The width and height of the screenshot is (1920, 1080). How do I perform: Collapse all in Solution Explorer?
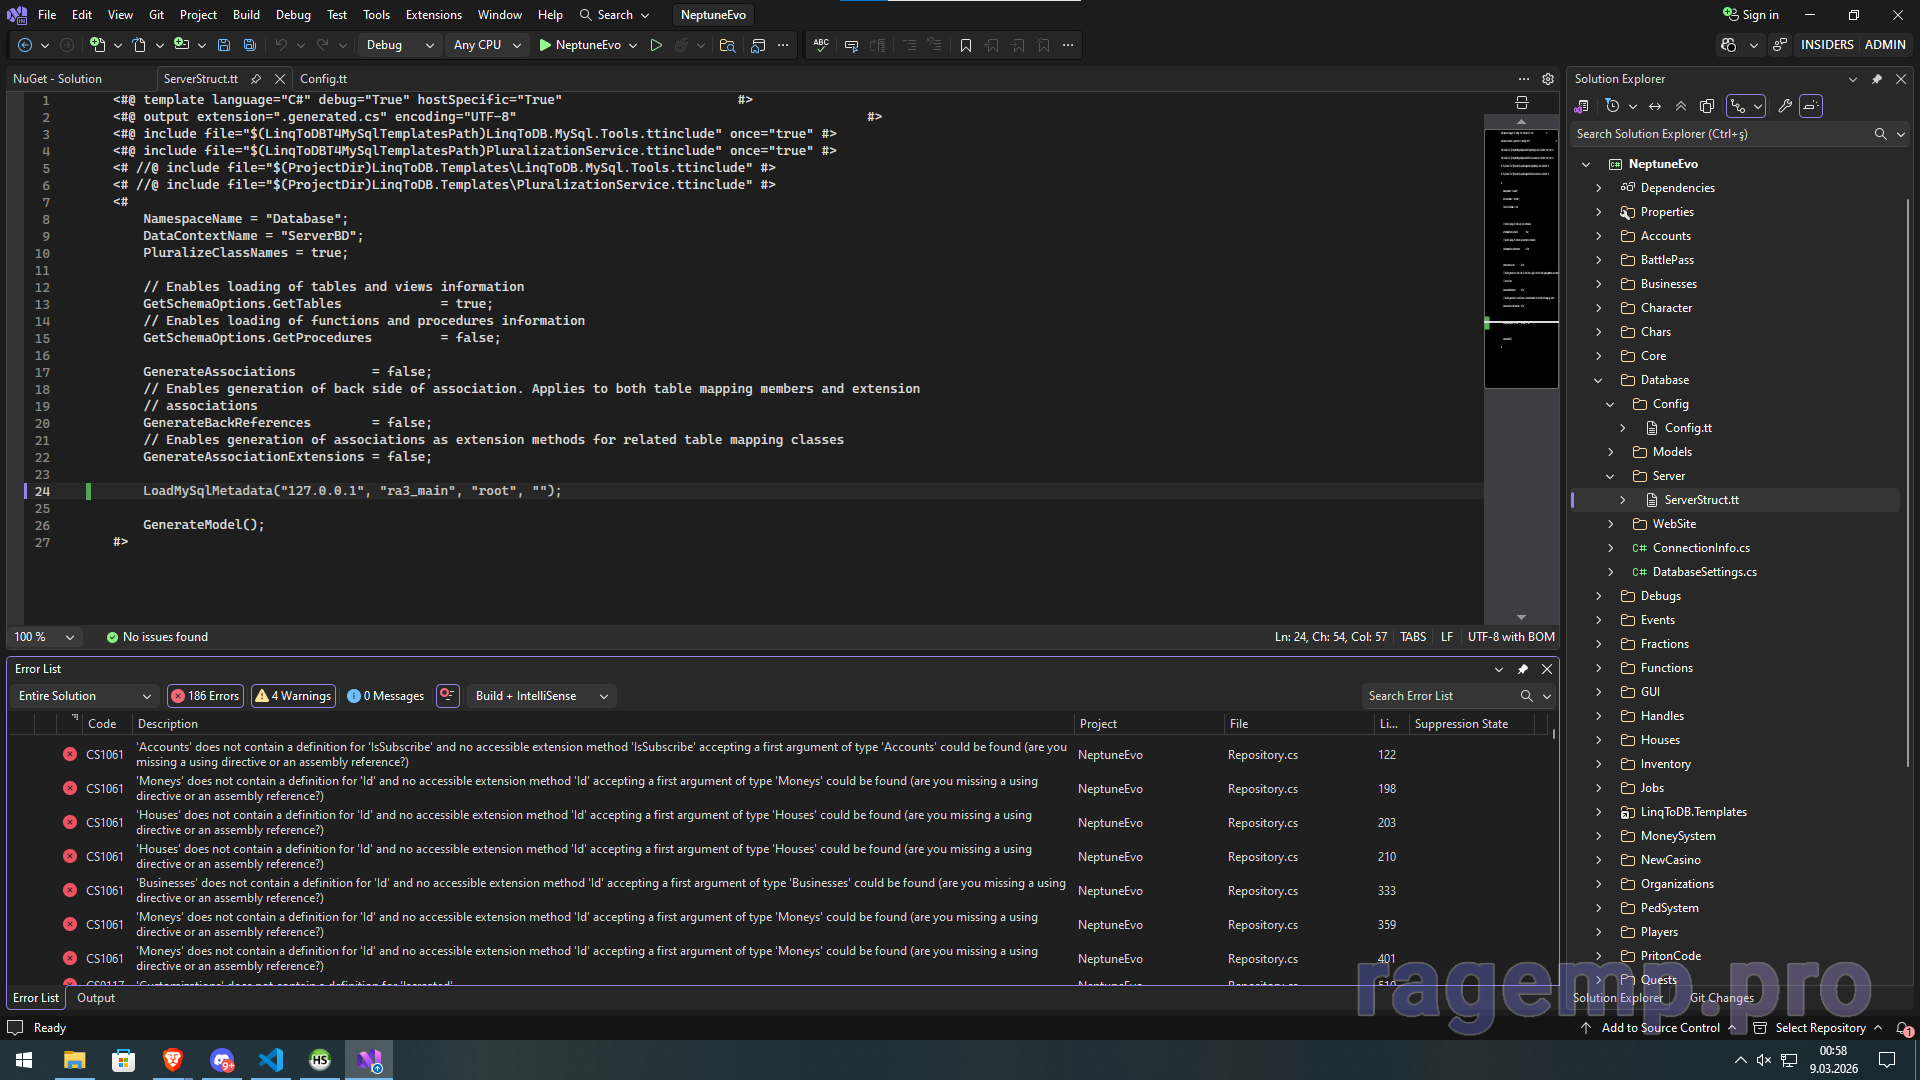(x=1681, y=106)
